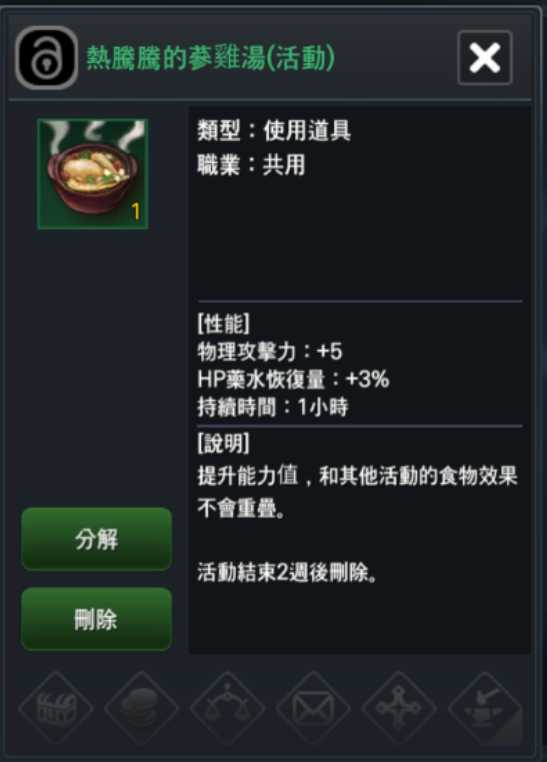Close the item details panel
The height and width of the screenshot is (762, 547).
pos(485,58)
